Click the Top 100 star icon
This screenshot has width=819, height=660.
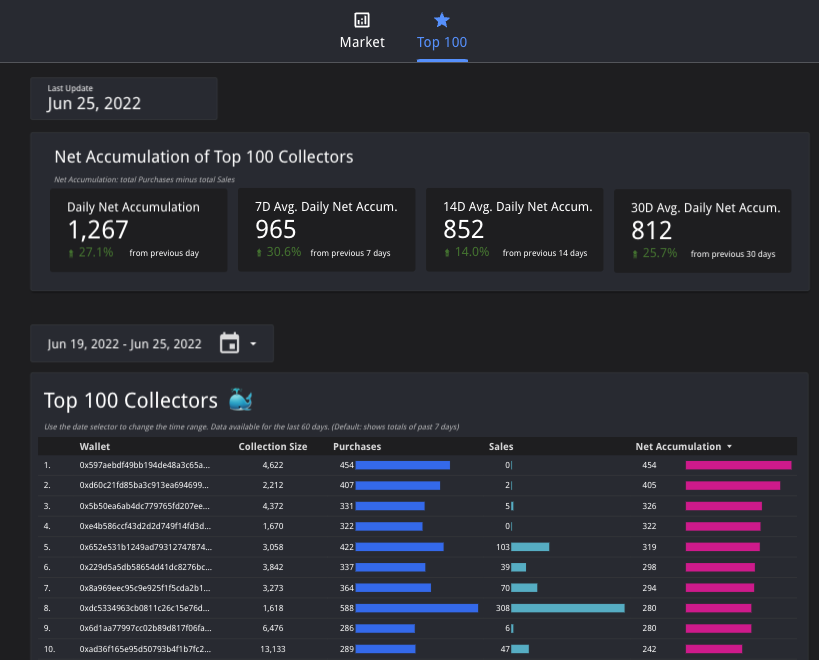[x=442, y=20]
